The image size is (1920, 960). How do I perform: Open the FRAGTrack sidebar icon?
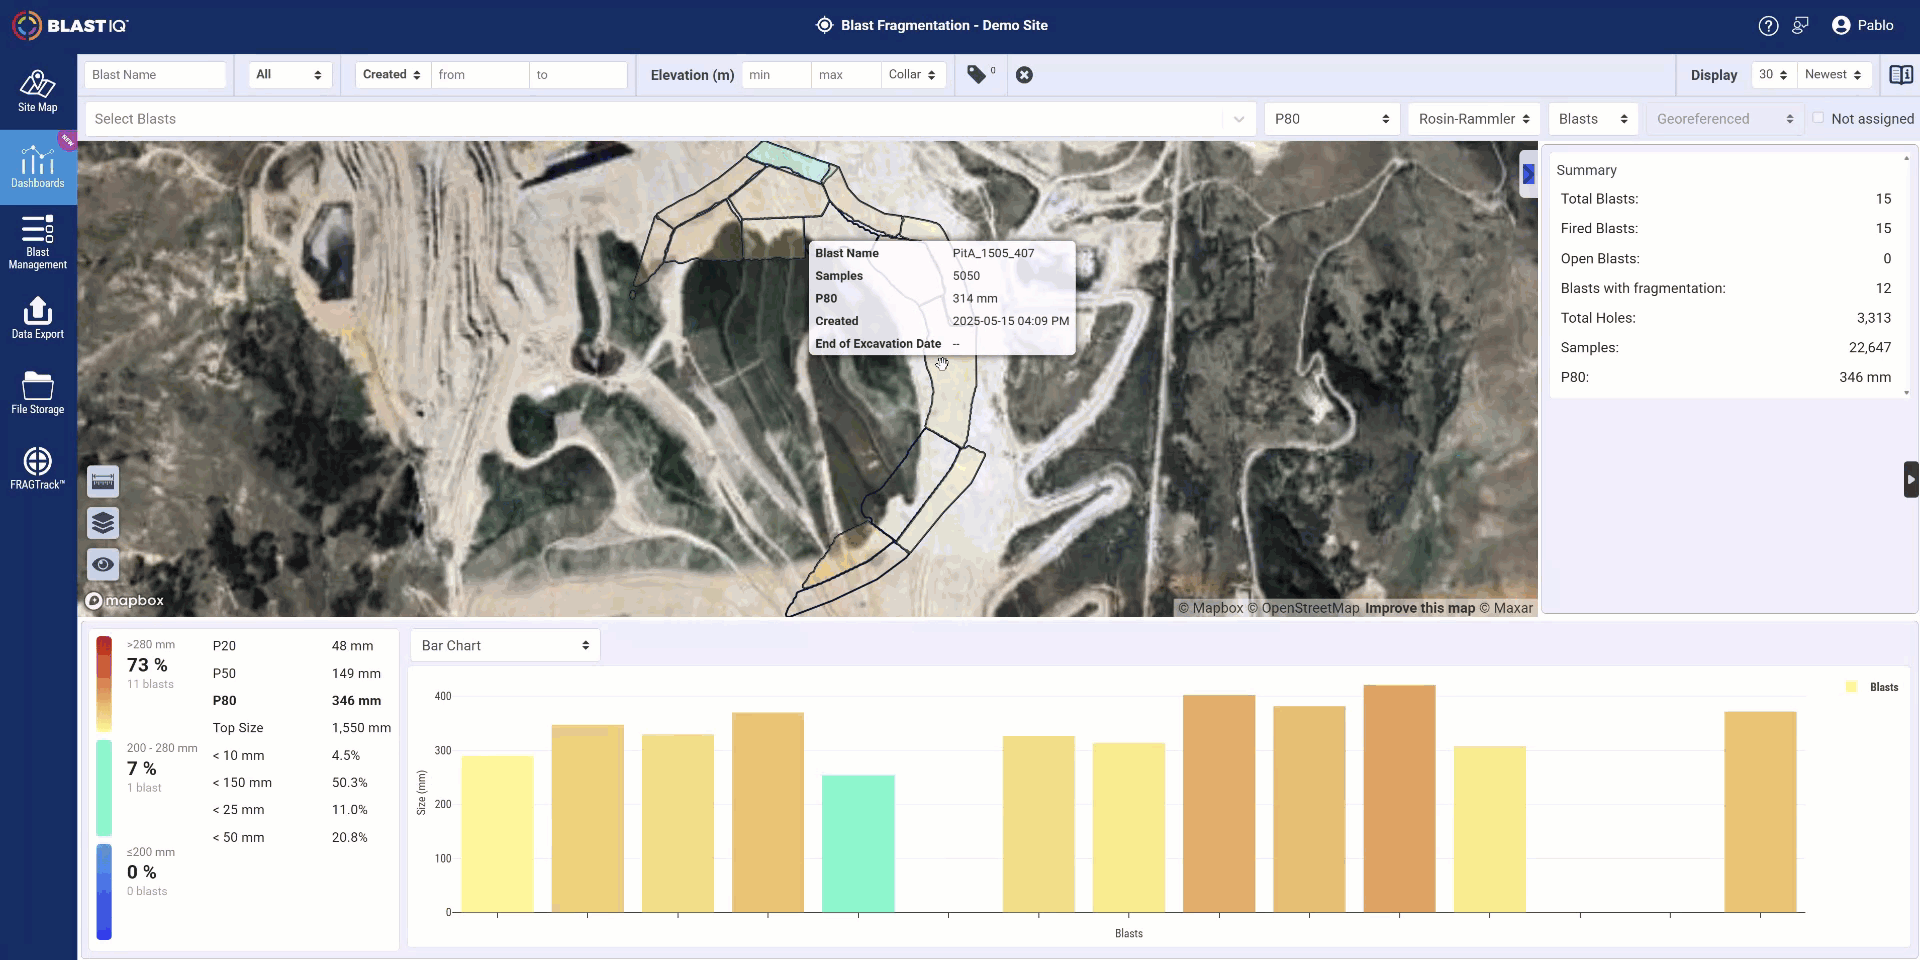pyautogui.click(x=38, y=468)
